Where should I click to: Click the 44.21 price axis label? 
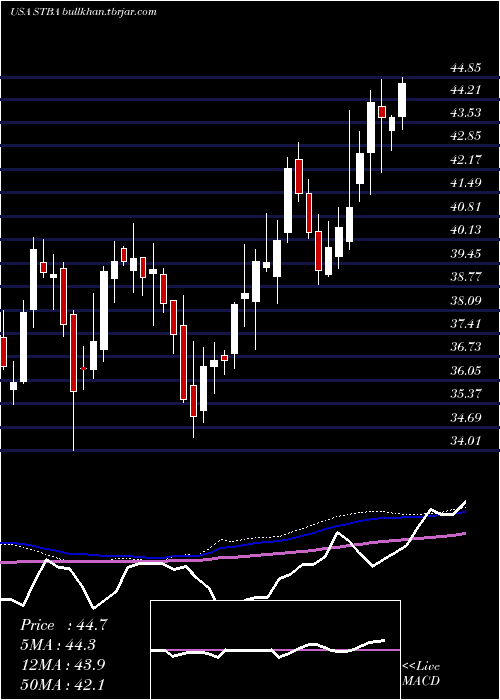(x=466, y=91)
